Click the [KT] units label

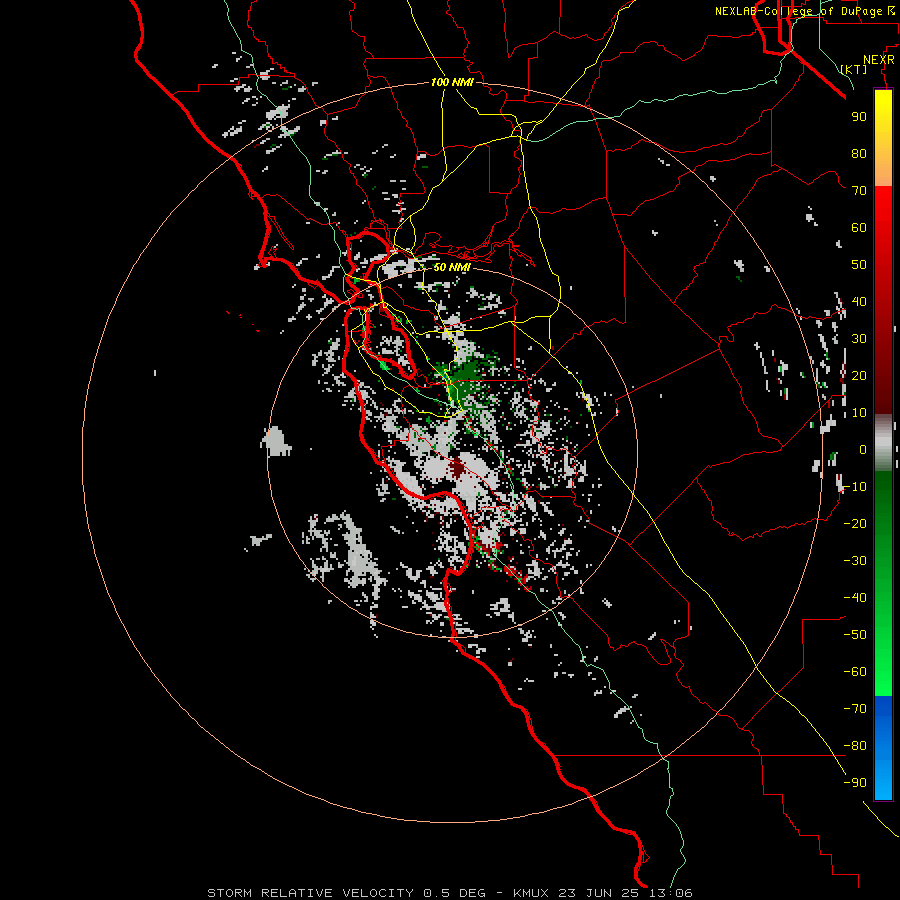pos(854,69)
